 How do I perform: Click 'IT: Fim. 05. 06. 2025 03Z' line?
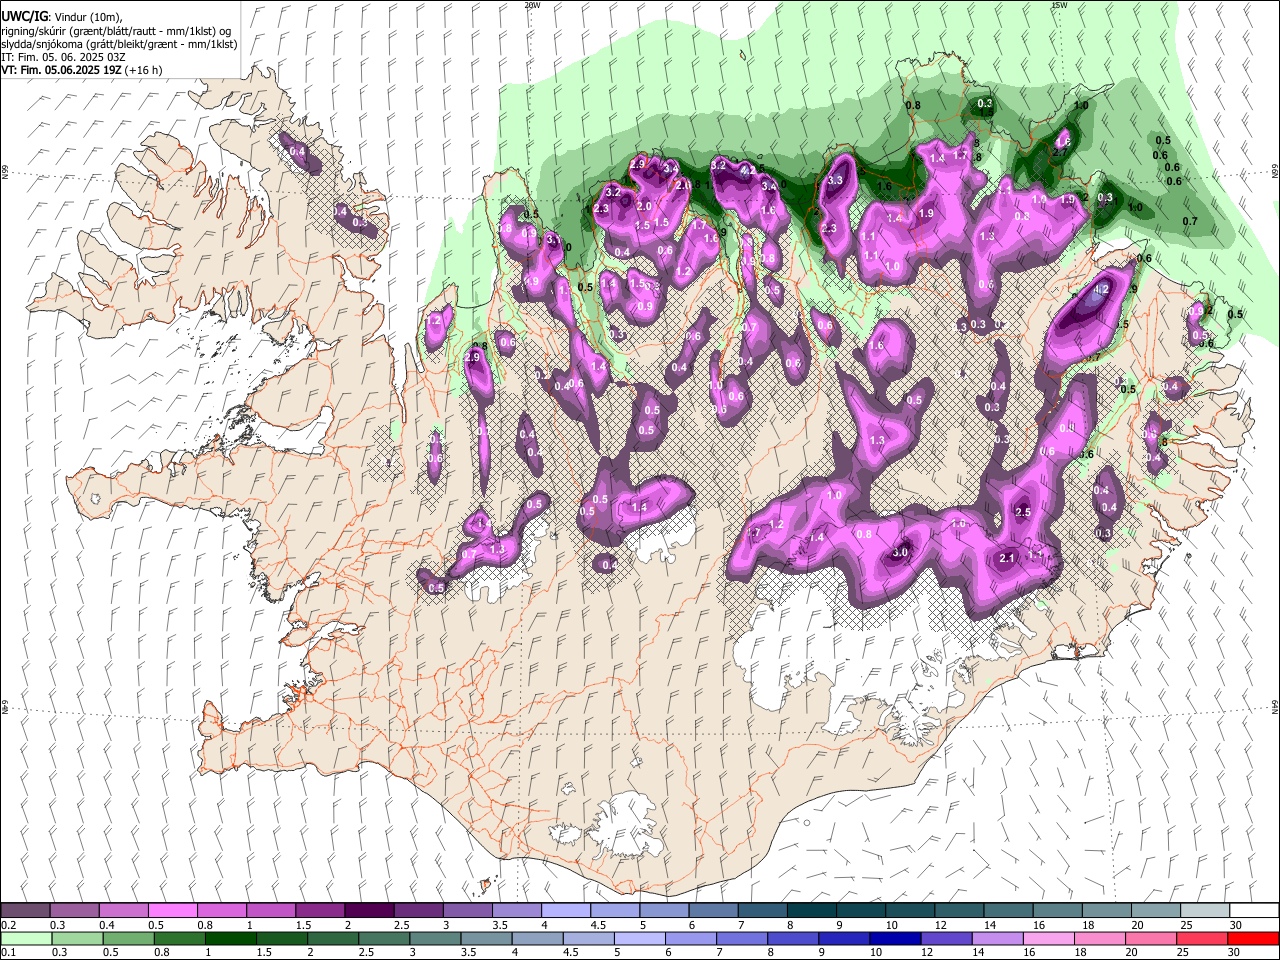coord(63,57)
